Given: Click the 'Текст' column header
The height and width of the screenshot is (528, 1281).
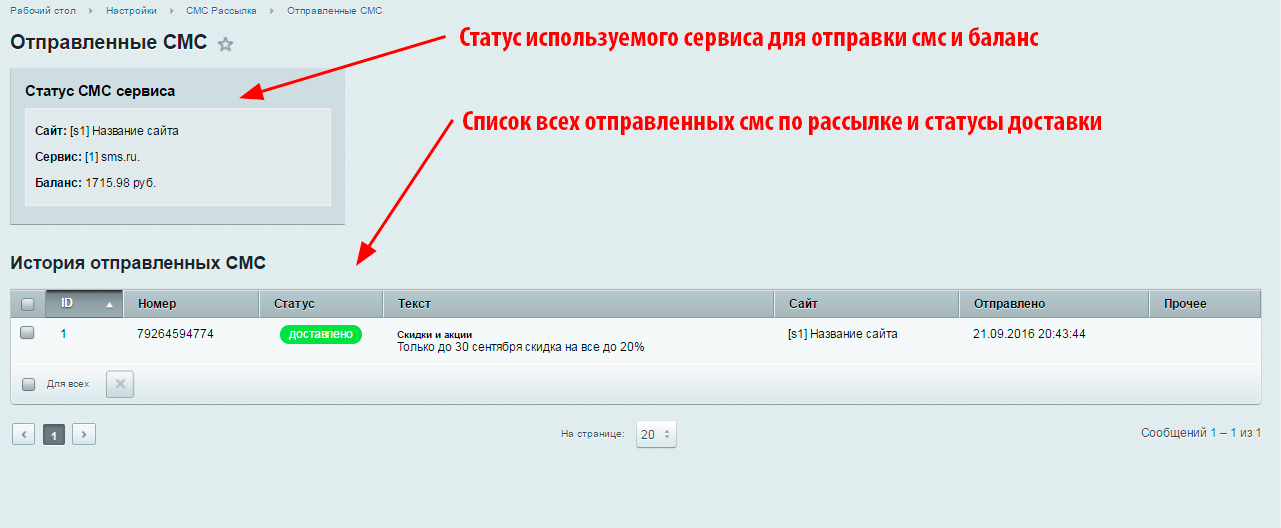Looking at the screenshot, I should (414, 304).
